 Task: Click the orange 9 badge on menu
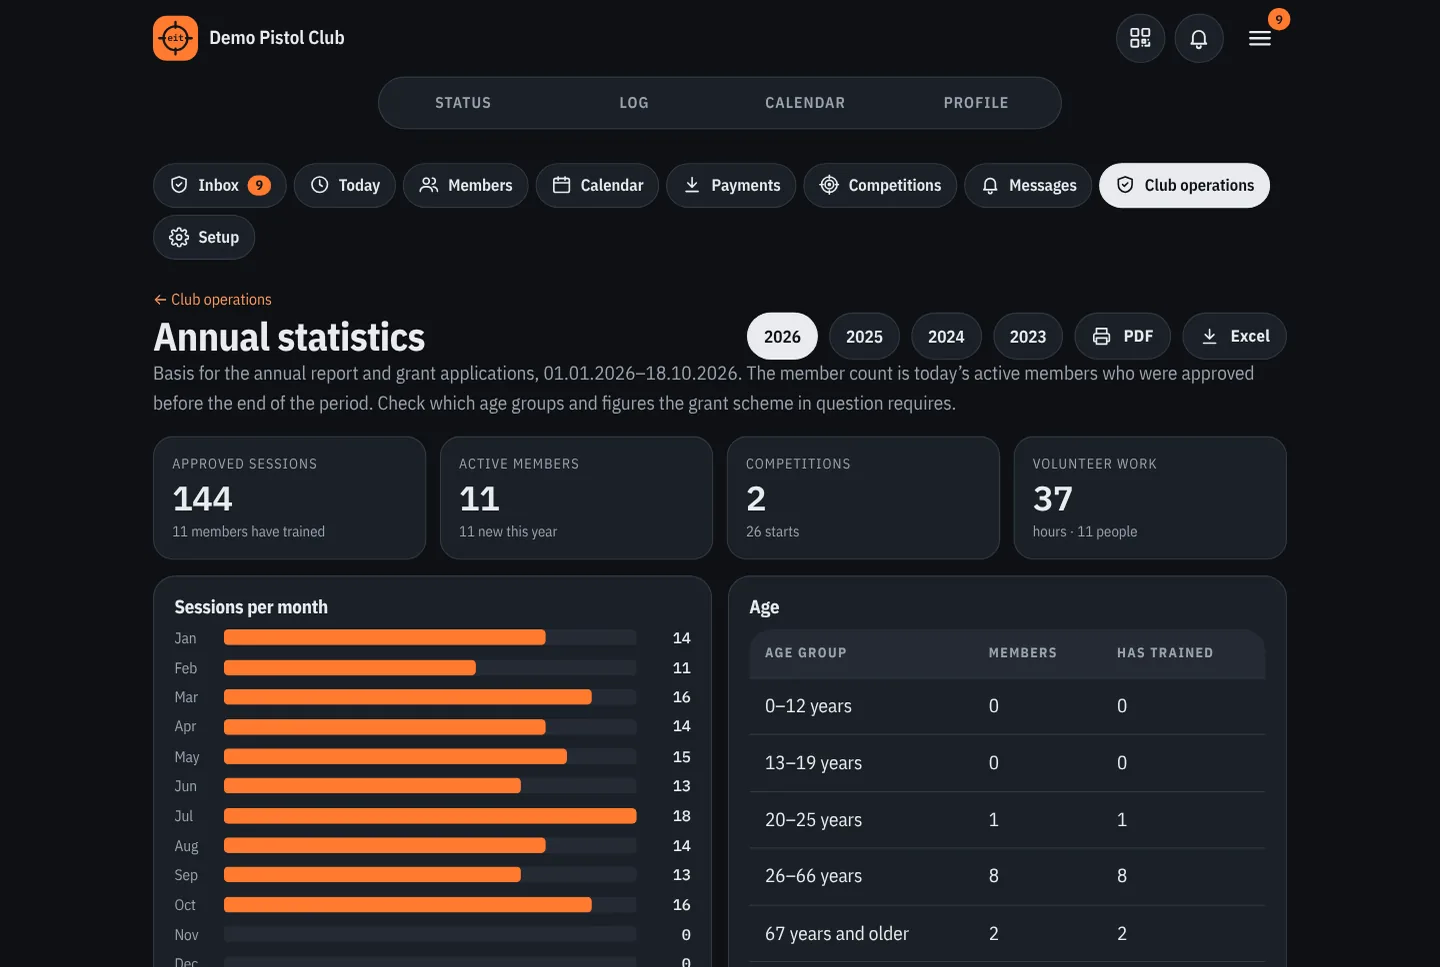tap(1279, 19)
